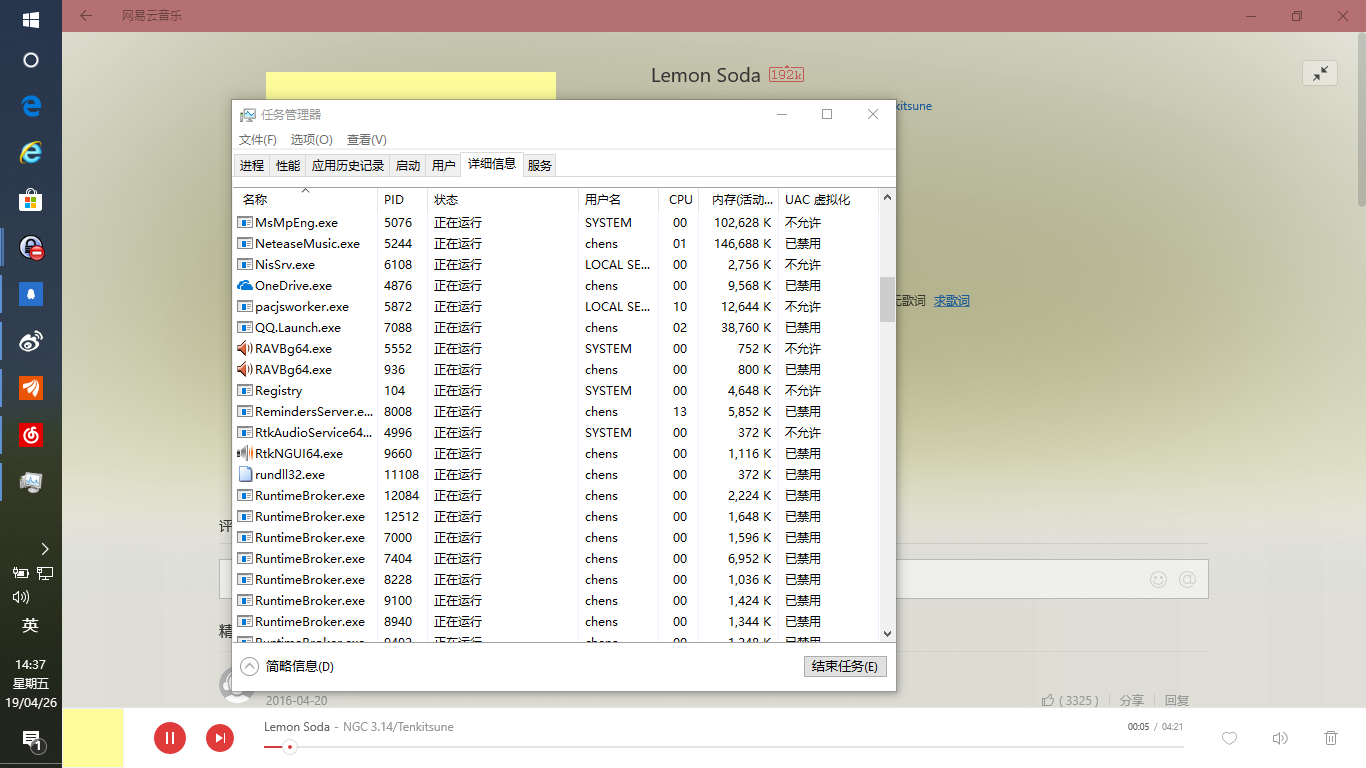Screen dimensions: 1366x768
Task: Click the trash icon in the player bar
Action: (1331, 738)
